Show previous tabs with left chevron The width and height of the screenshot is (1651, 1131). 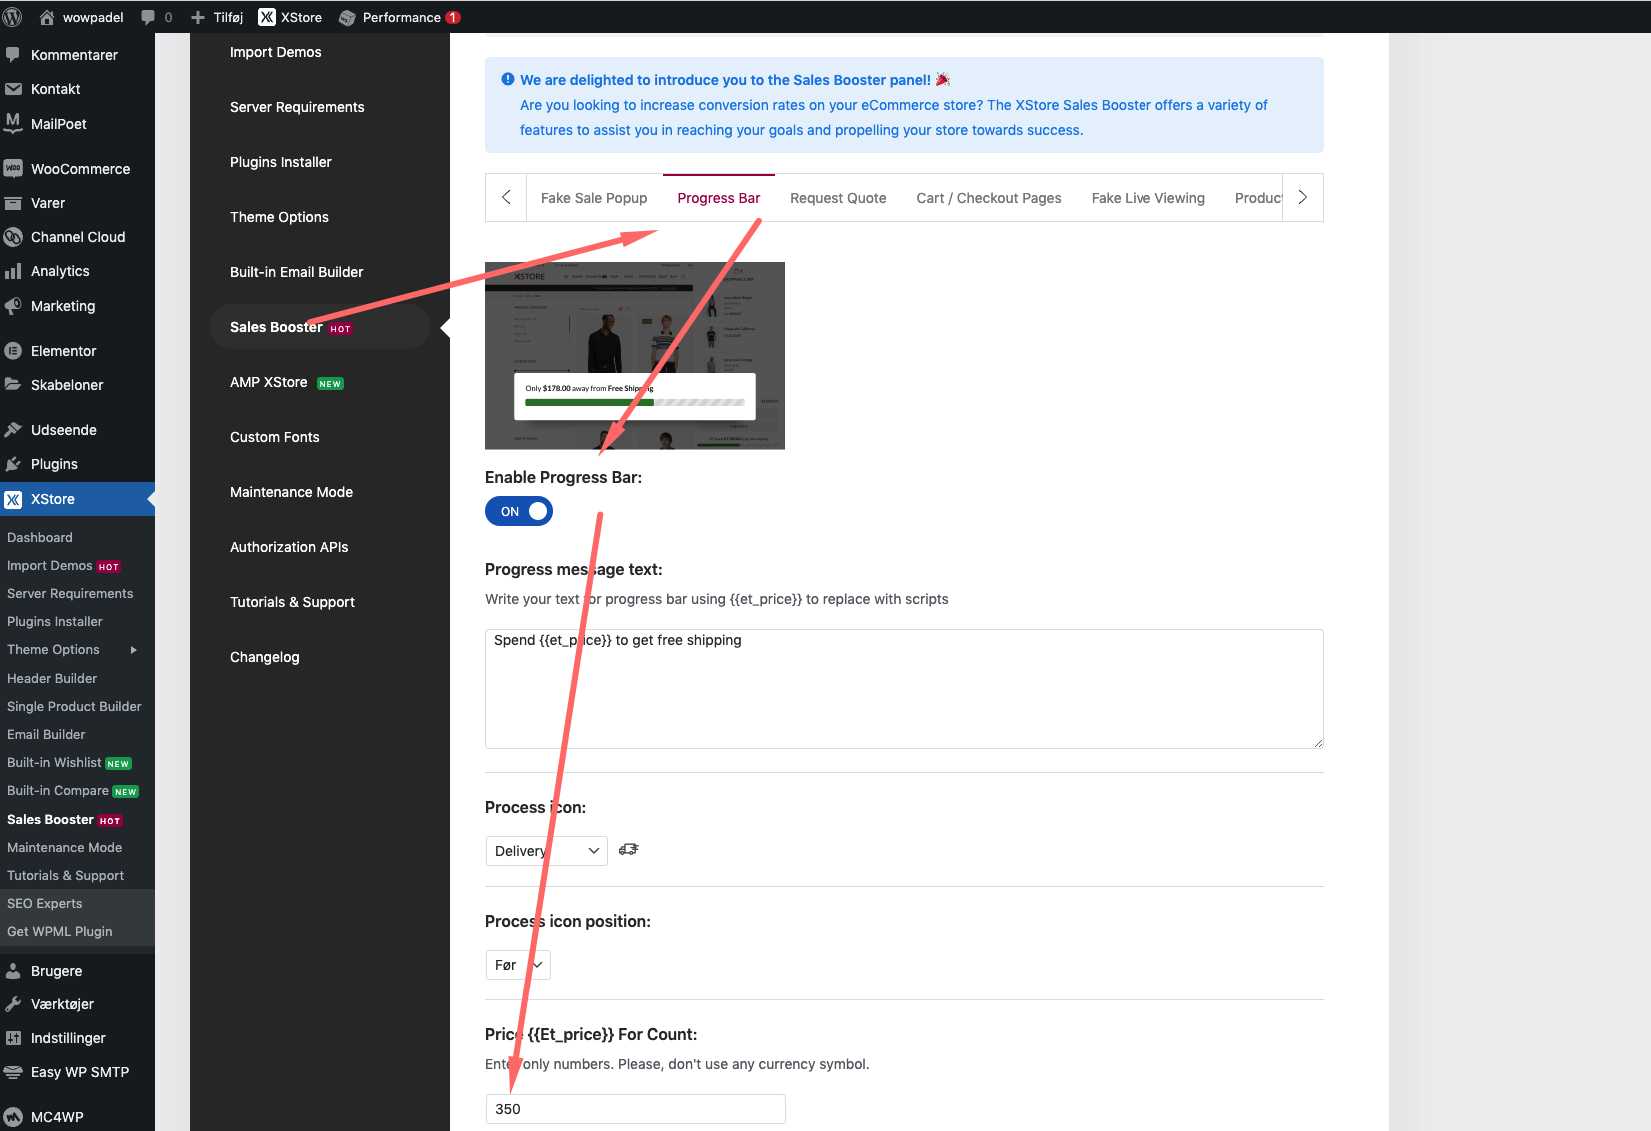[506, 198]
